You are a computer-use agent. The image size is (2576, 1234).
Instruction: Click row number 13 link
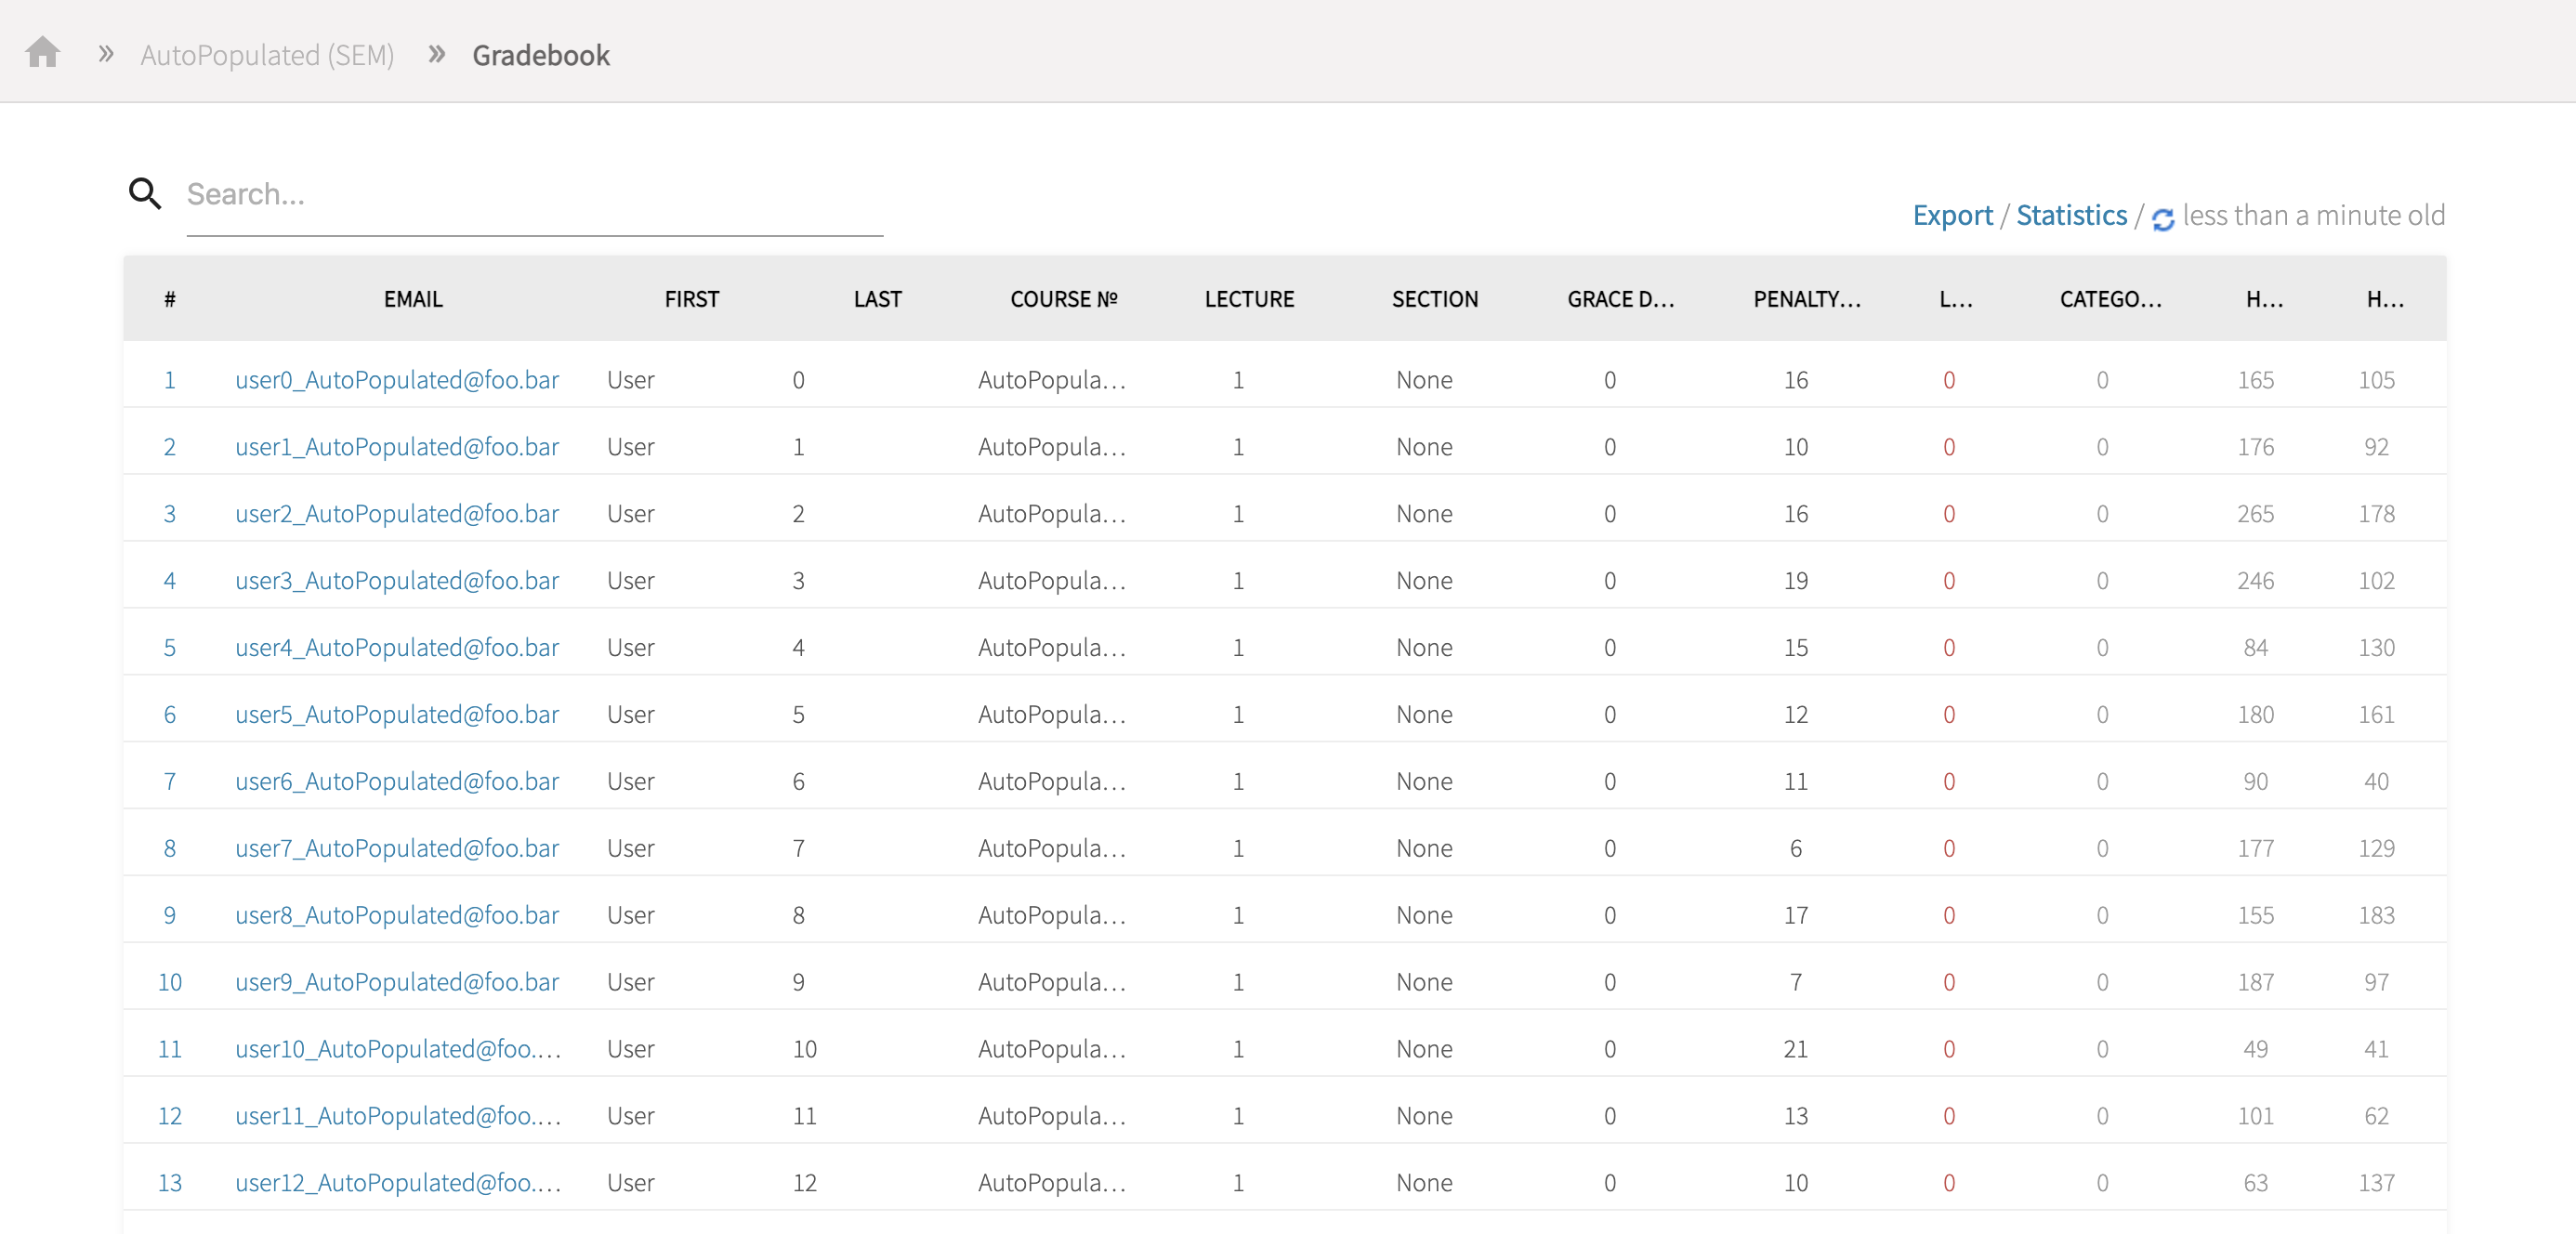[x=169, y=1183]
